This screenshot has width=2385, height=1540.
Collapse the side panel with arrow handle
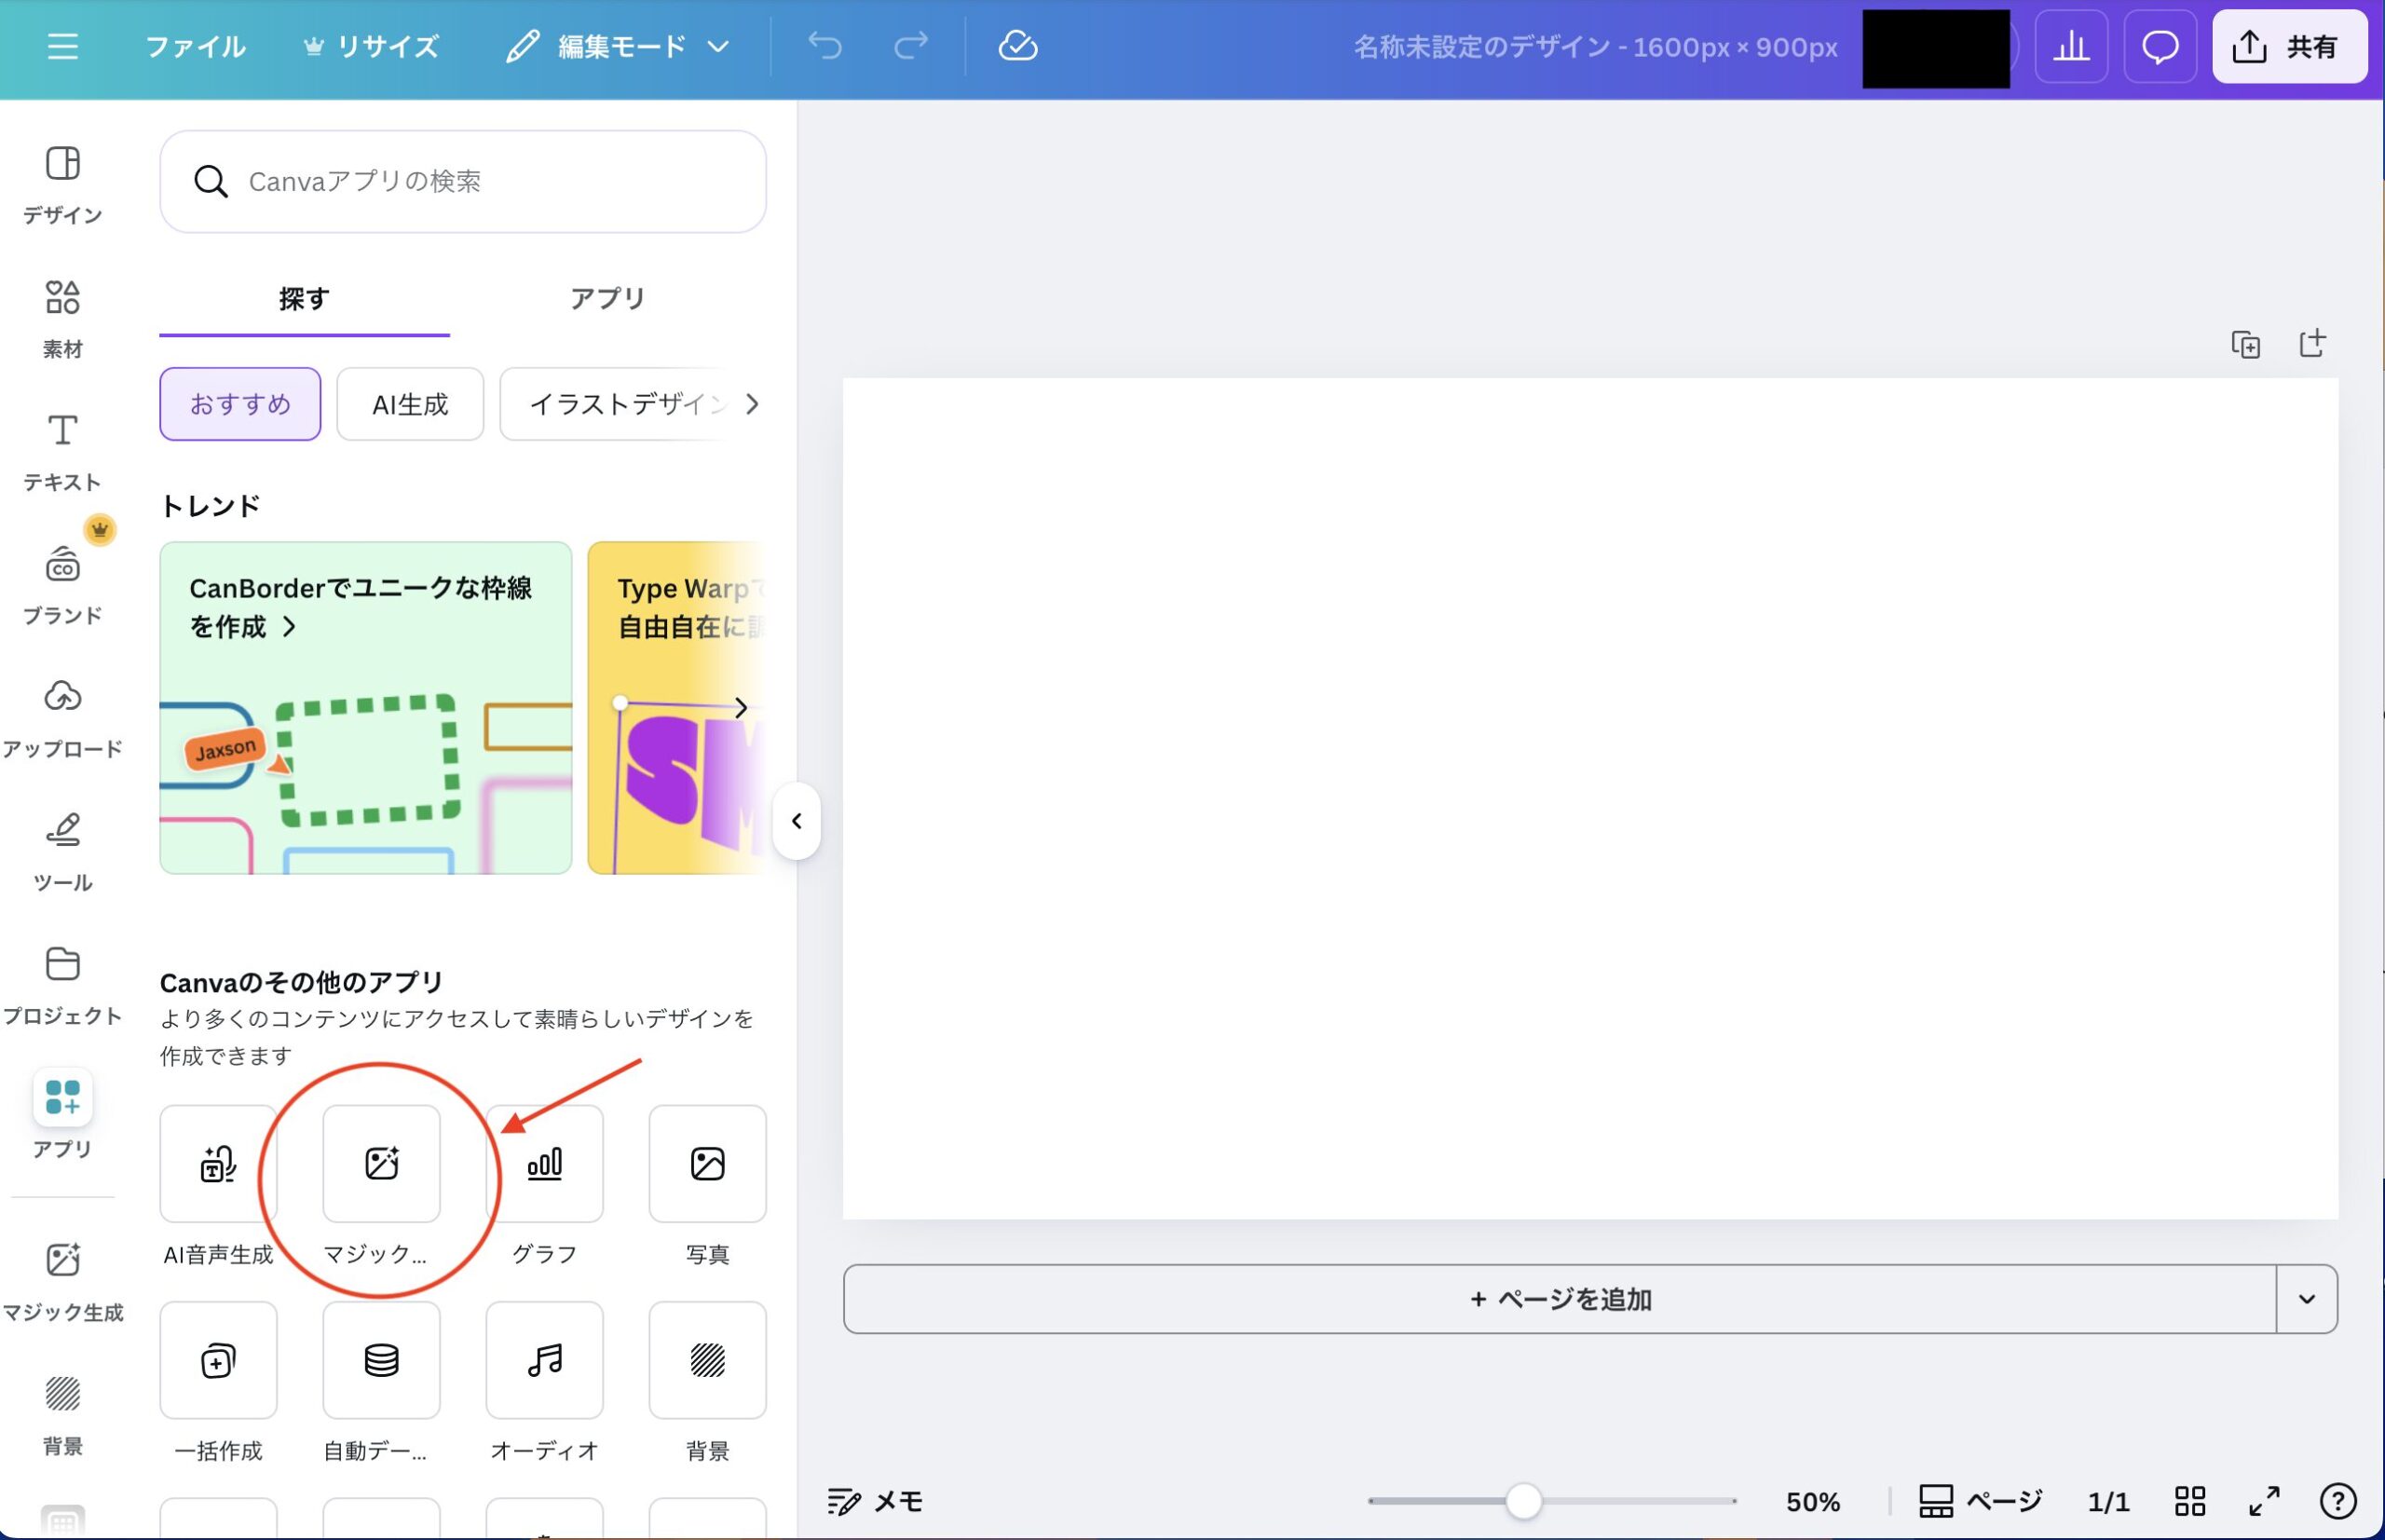coord(796,821)
